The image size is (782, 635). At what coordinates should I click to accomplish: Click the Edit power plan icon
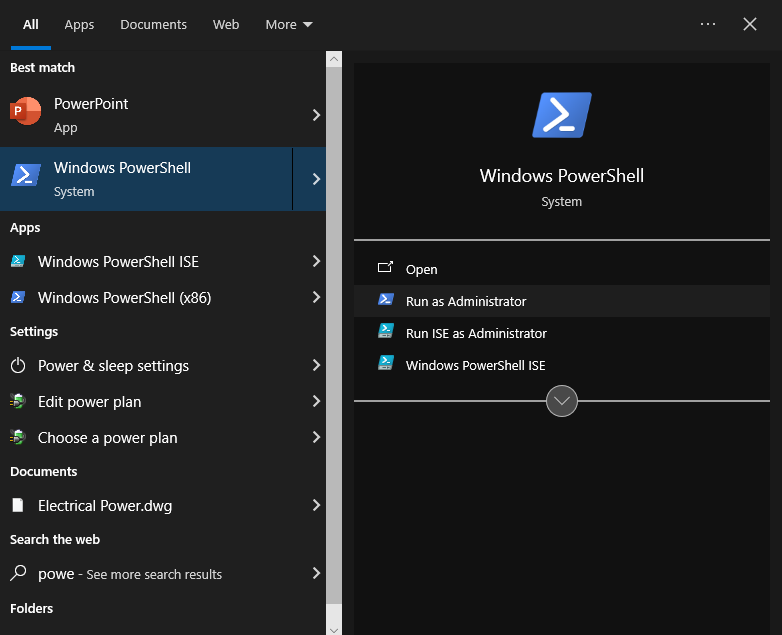(18, 401)
